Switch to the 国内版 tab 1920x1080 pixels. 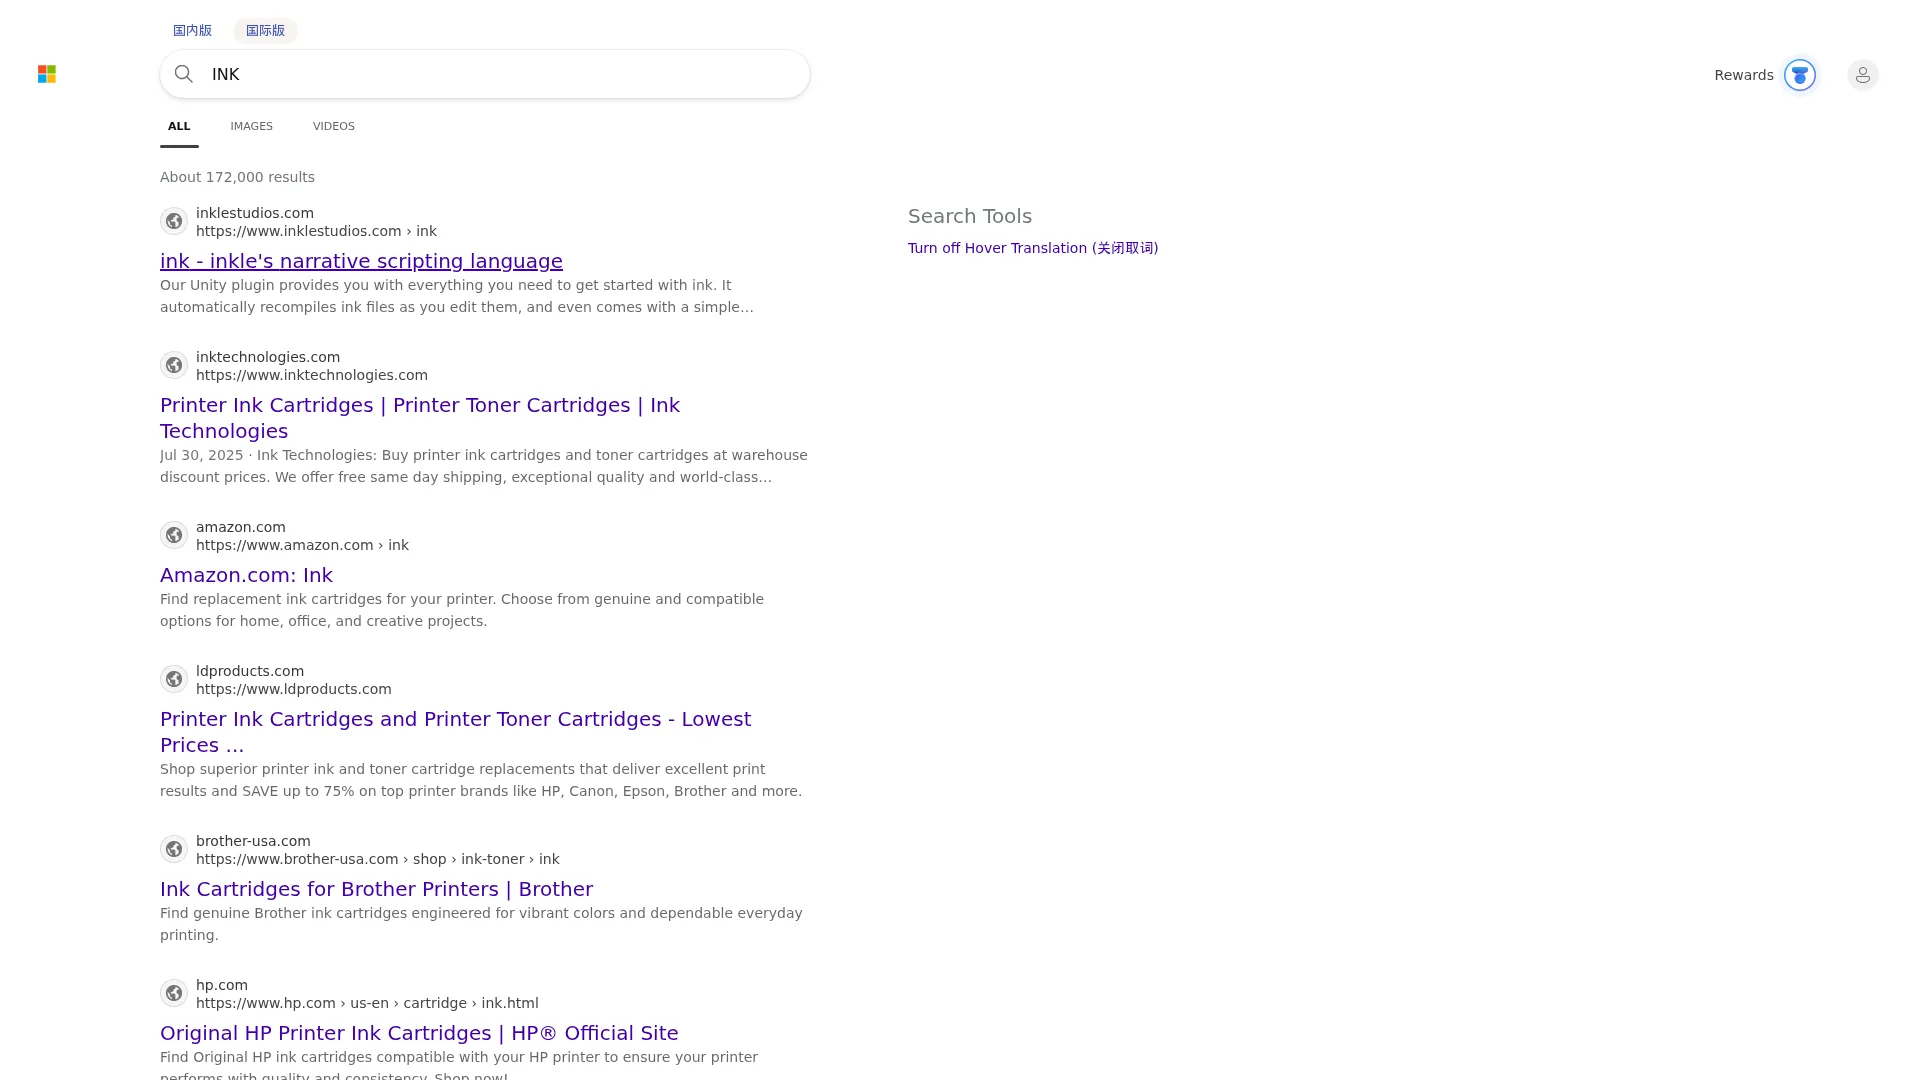[192, 31]
